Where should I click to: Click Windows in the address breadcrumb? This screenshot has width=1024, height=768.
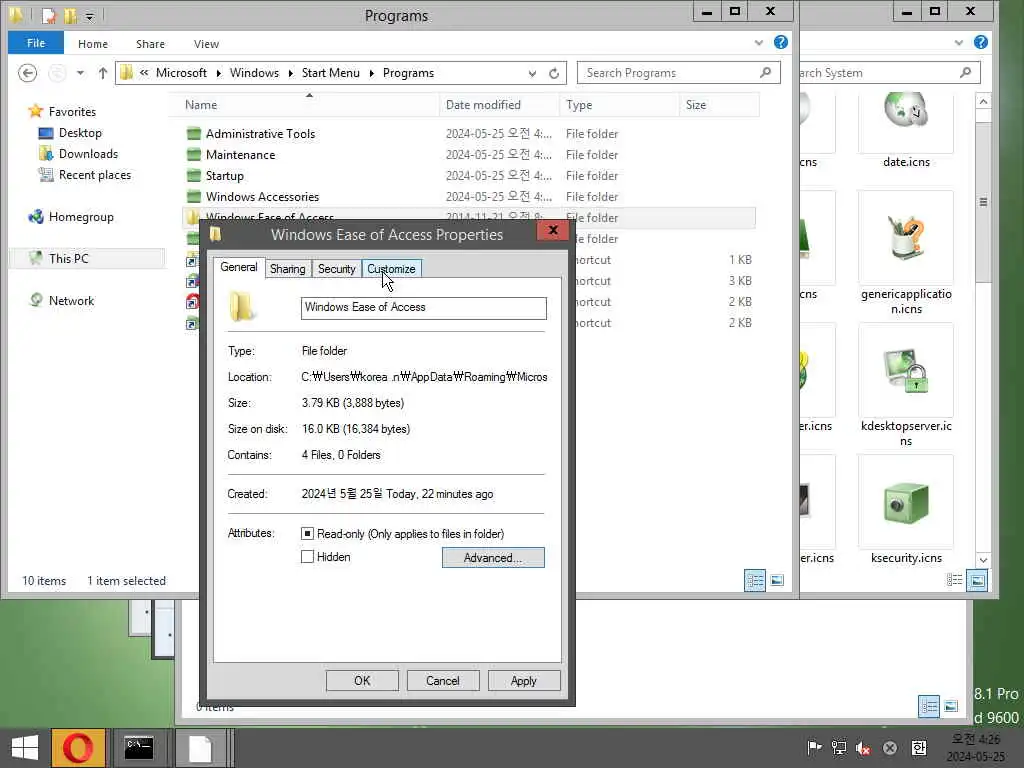point(254,72)
